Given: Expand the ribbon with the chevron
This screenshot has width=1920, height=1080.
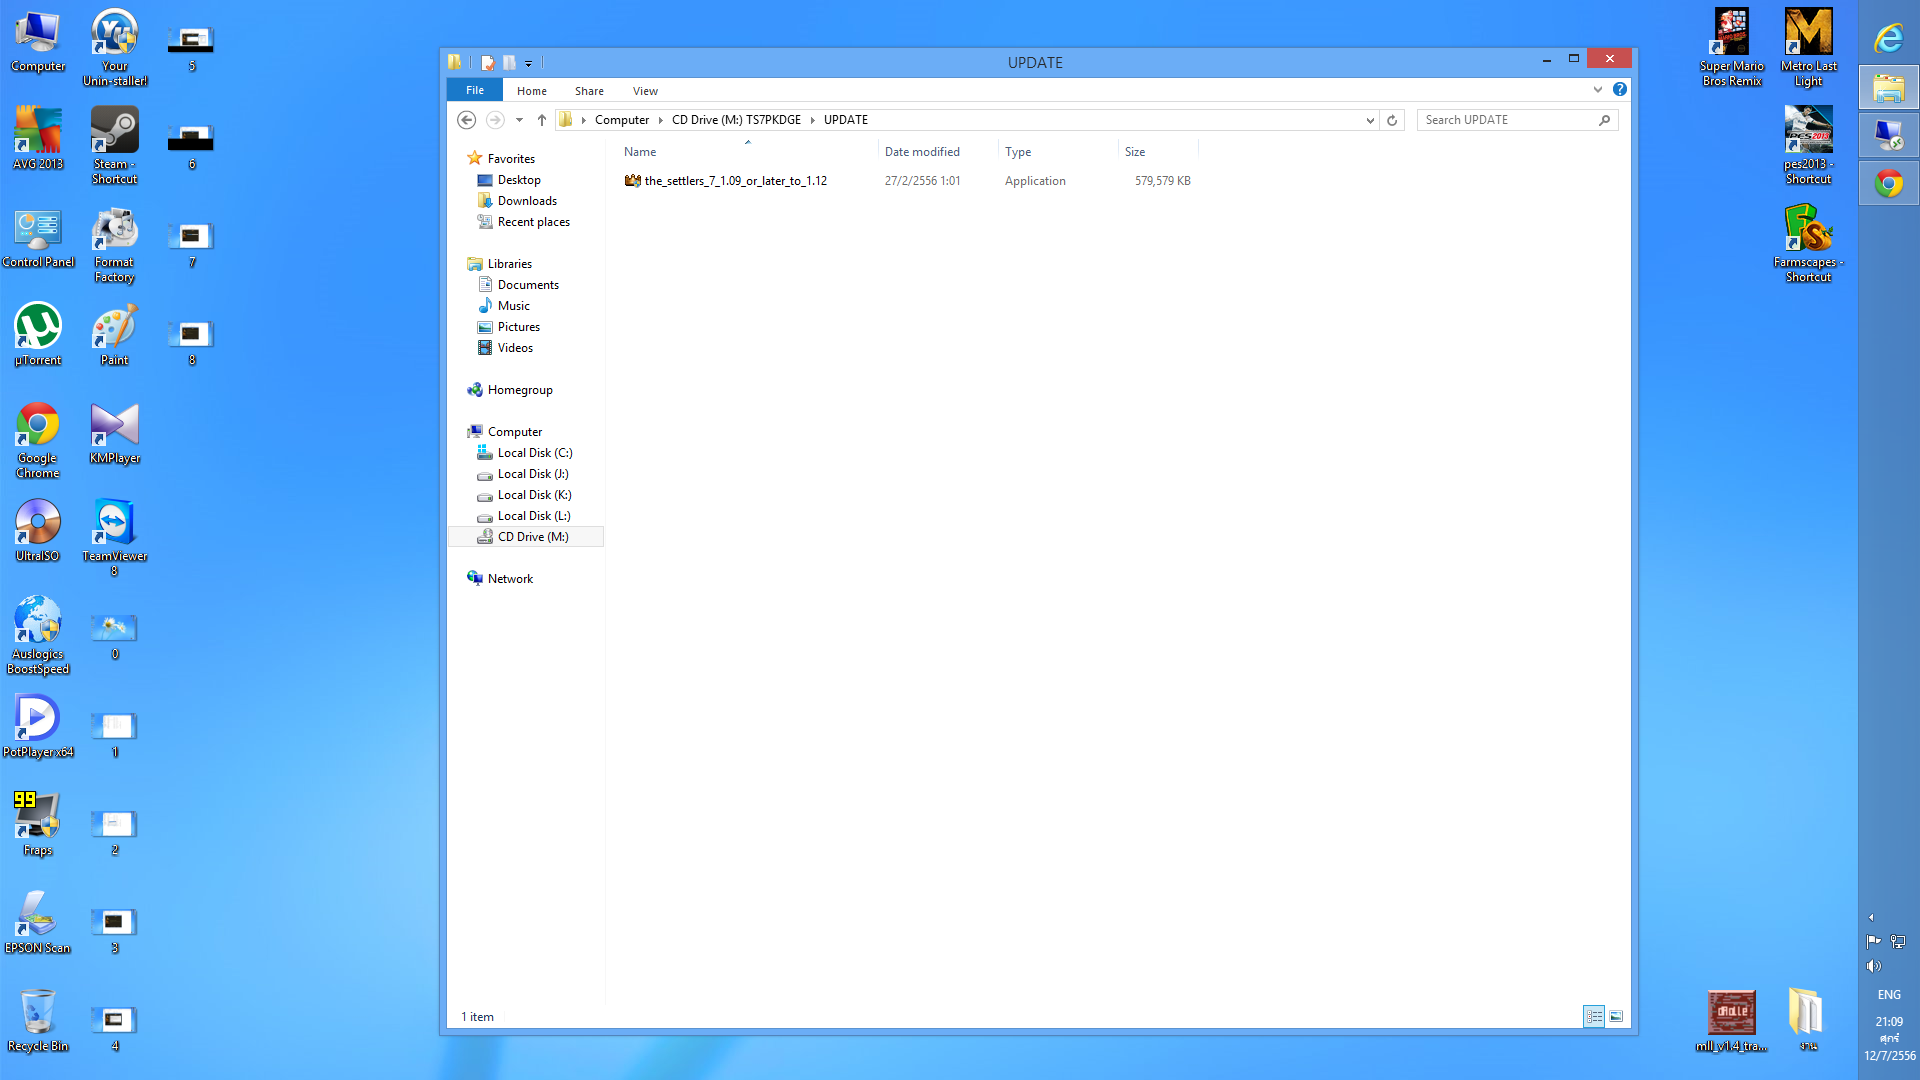Looking at the screenshot, I should point(1598,90).
